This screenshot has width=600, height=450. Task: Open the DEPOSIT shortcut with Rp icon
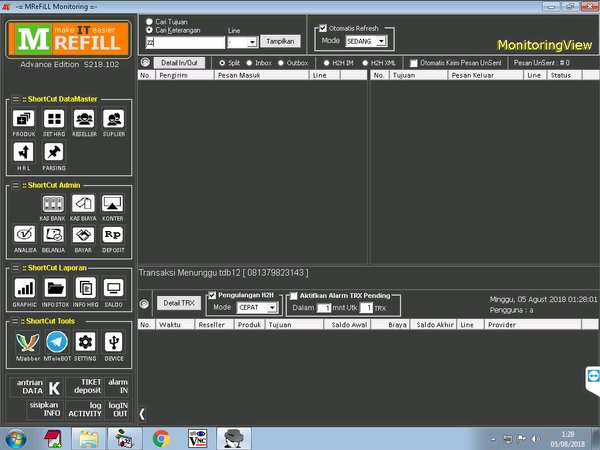click(113, 236)
